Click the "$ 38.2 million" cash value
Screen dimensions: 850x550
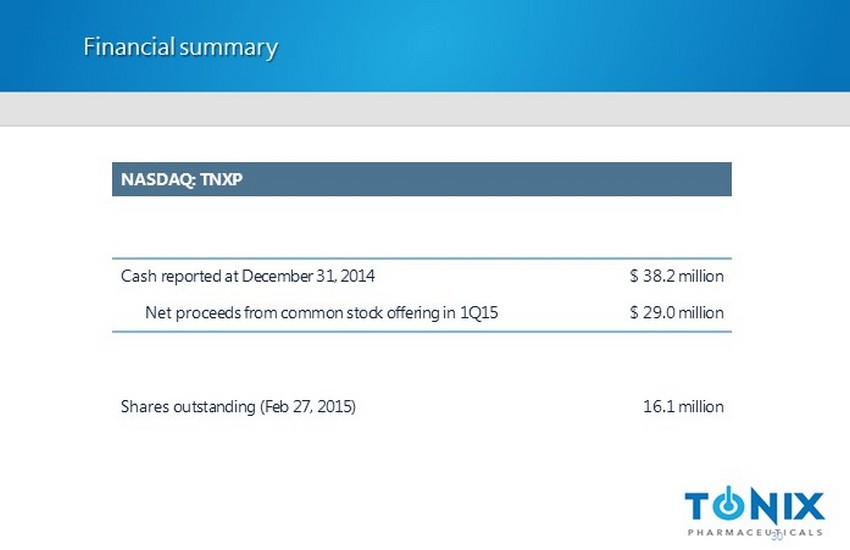[x=676, y=275]
